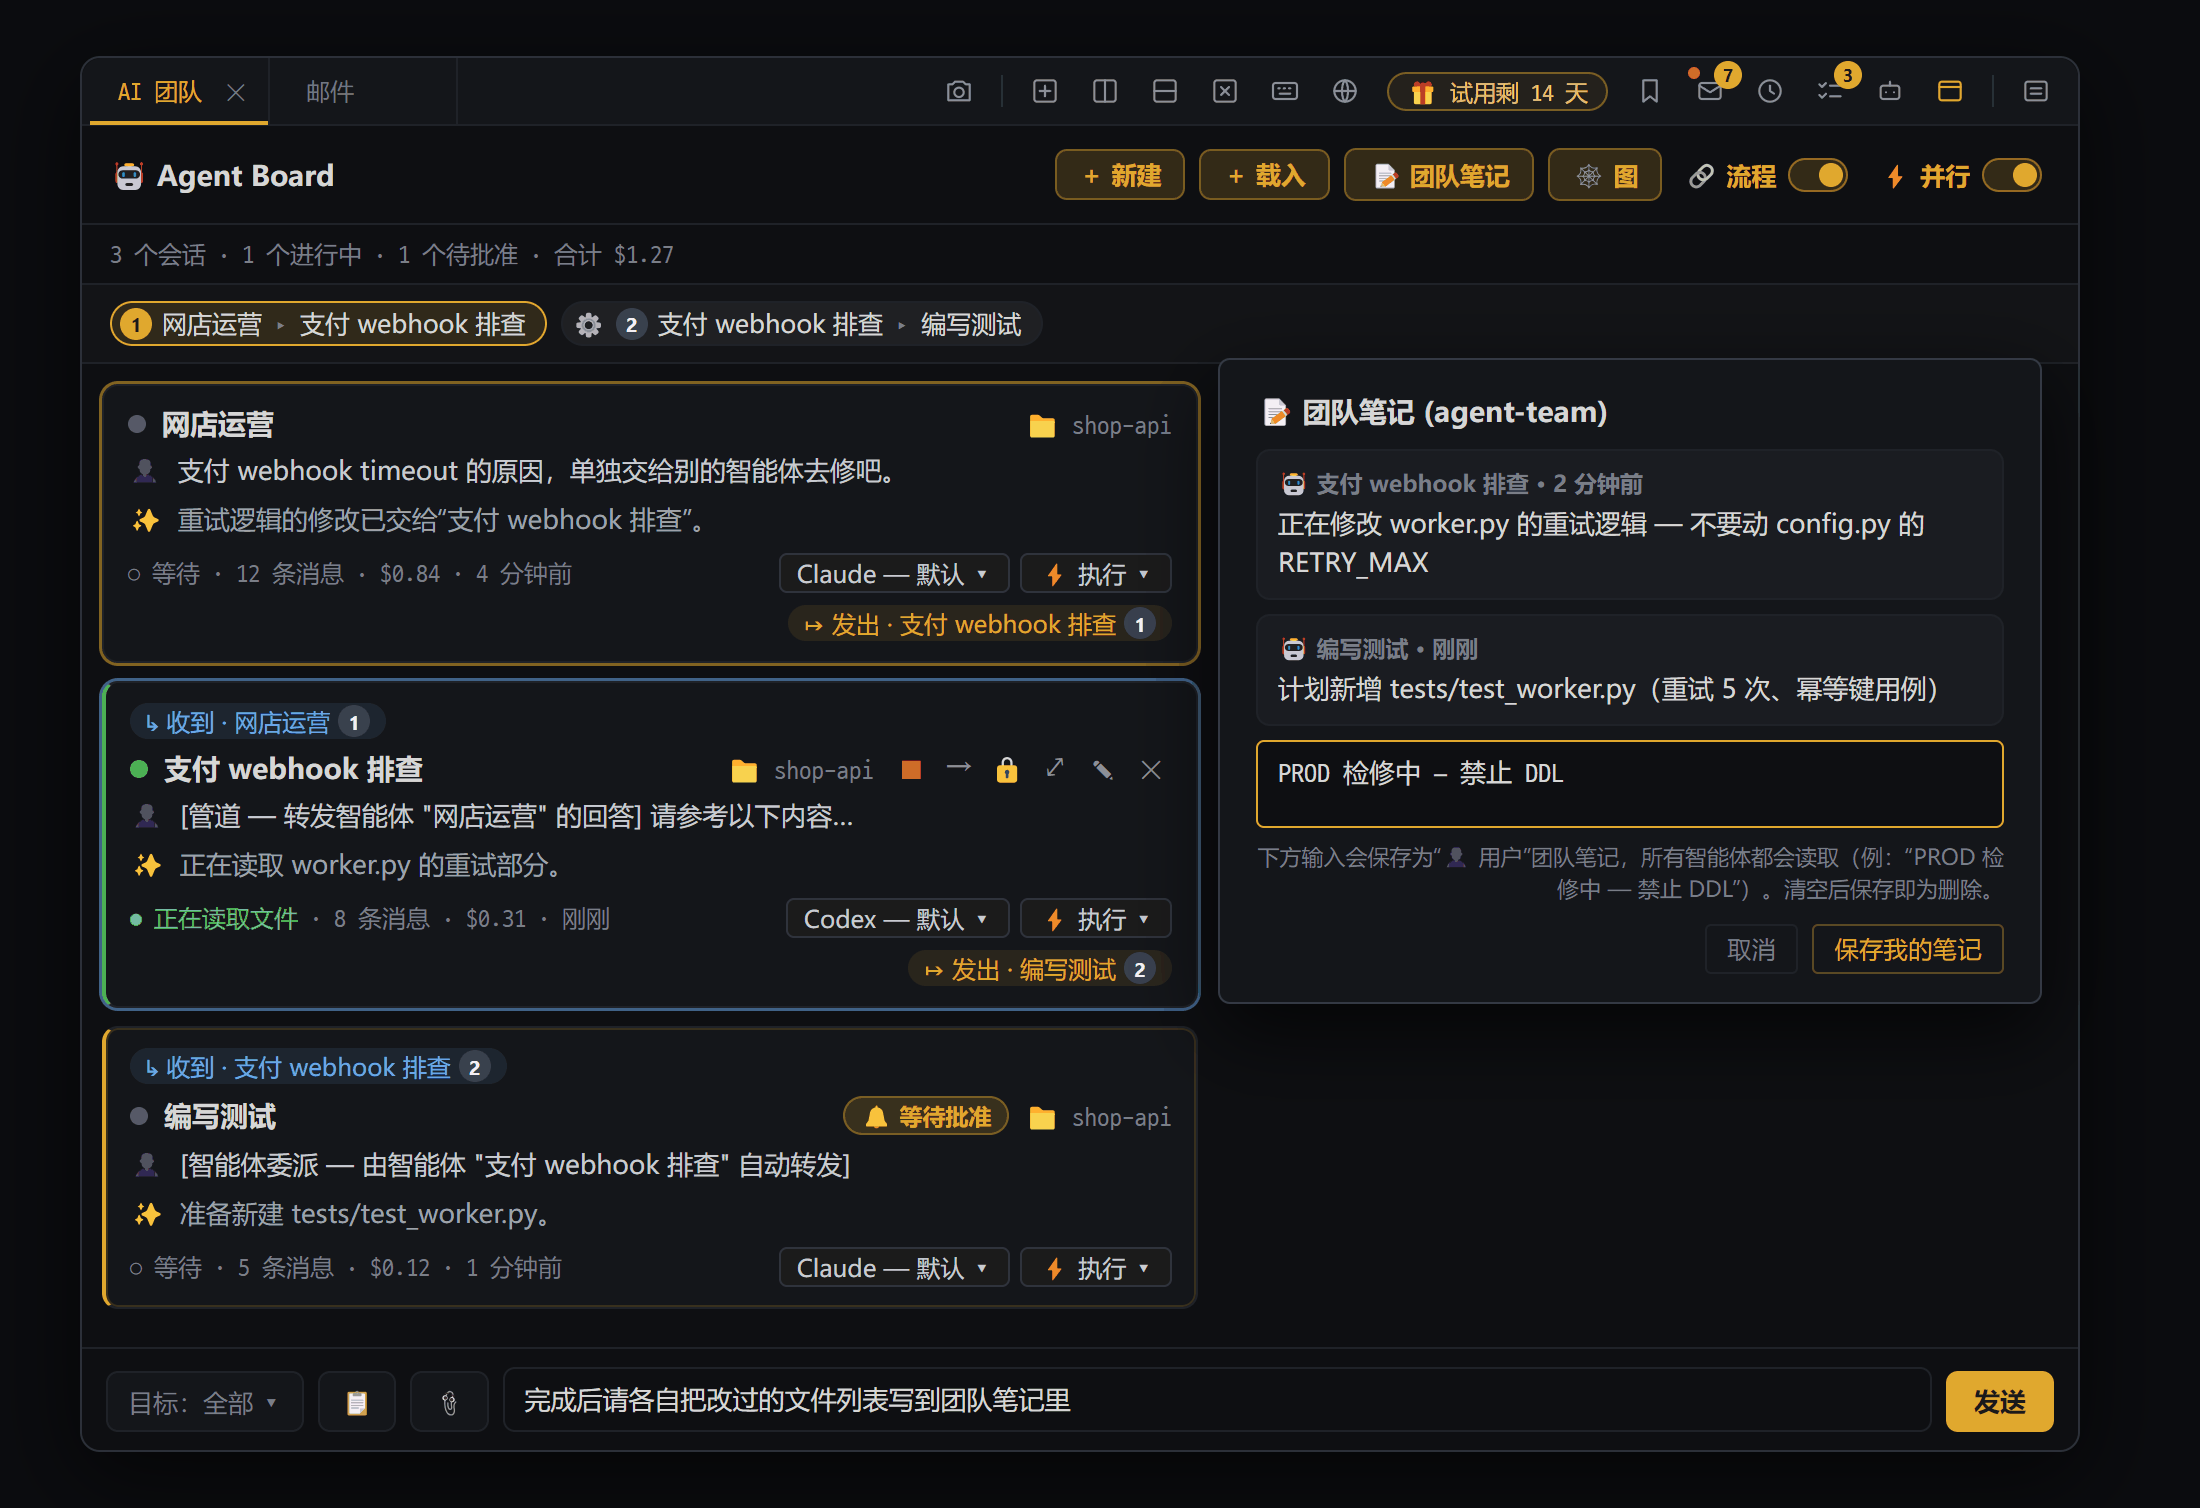Close the 支付 webhook 排查 card with the X icon

coord(1150,769)
